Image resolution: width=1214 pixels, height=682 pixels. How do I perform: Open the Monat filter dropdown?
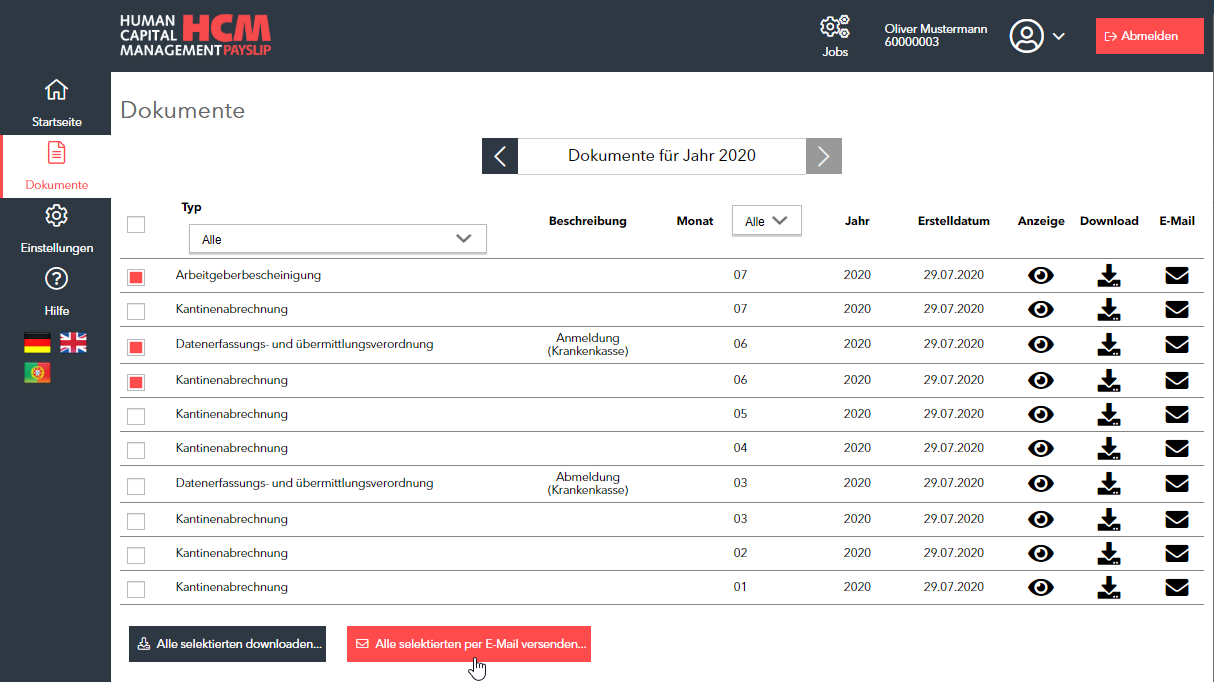click(x=767, y=221)
